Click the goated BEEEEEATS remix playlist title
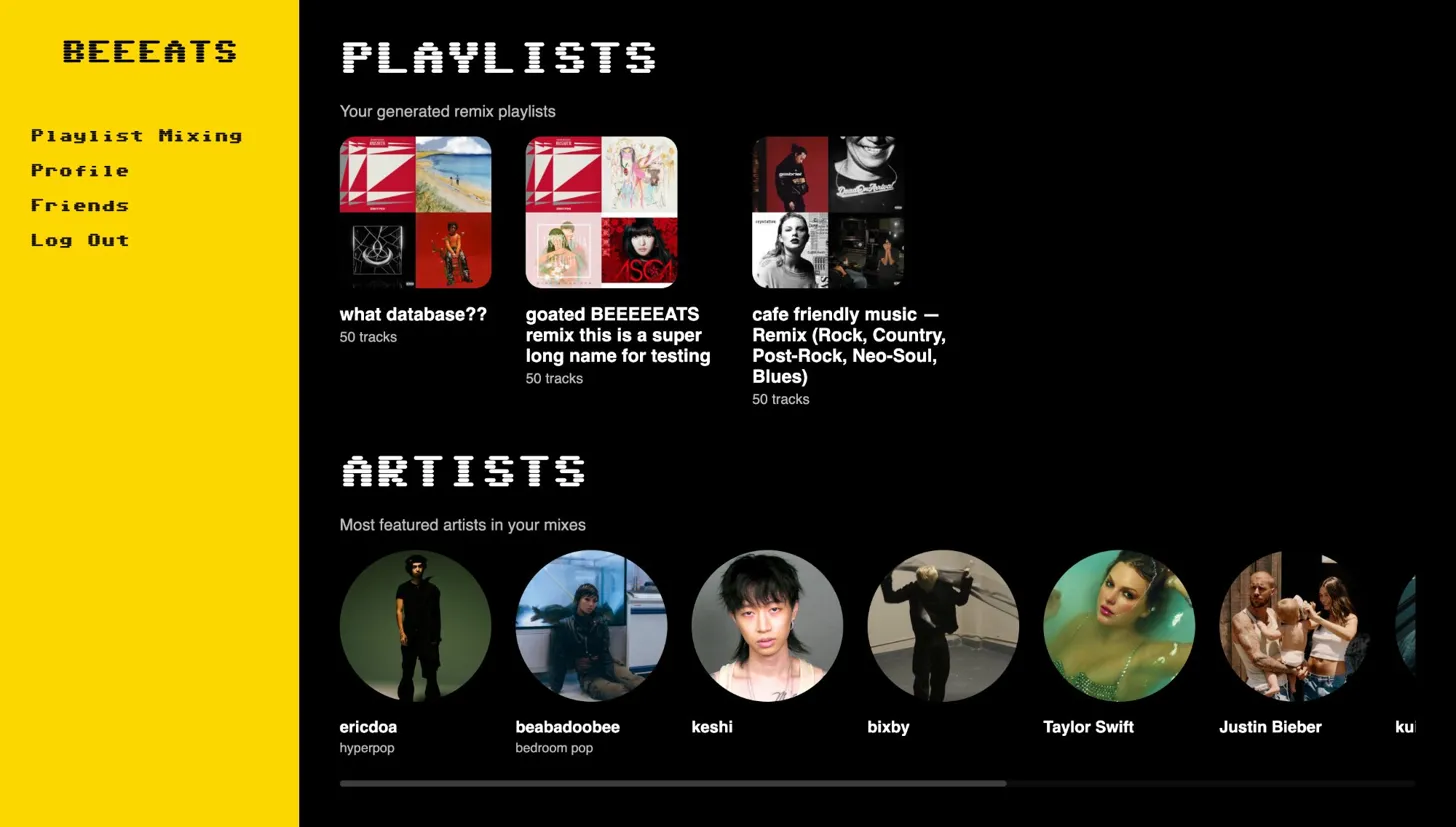Image resolution: width=1456 pixels, height=827 pixels. [x=619, y=335]
